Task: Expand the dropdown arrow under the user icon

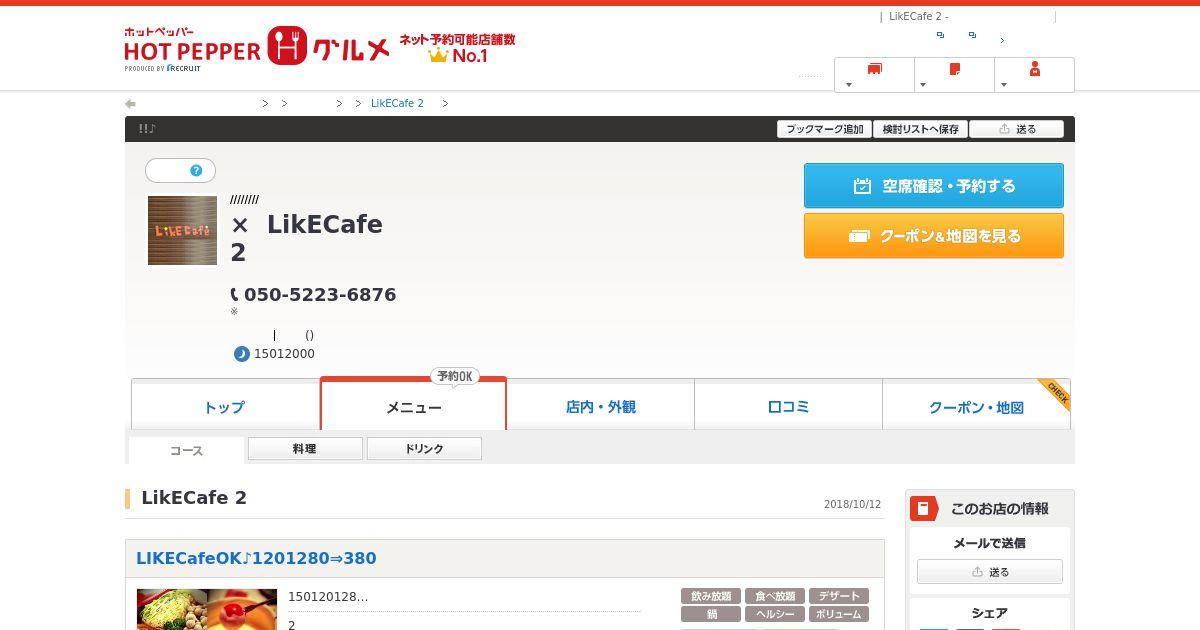Action: pyautogui.click(x=1003, y=85)
